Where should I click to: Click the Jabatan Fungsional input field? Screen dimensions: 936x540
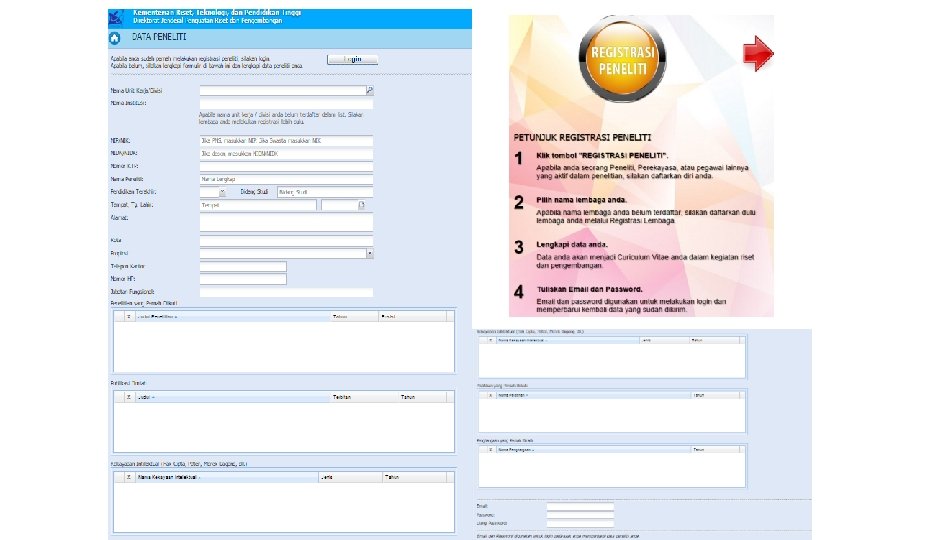point(286,292)
